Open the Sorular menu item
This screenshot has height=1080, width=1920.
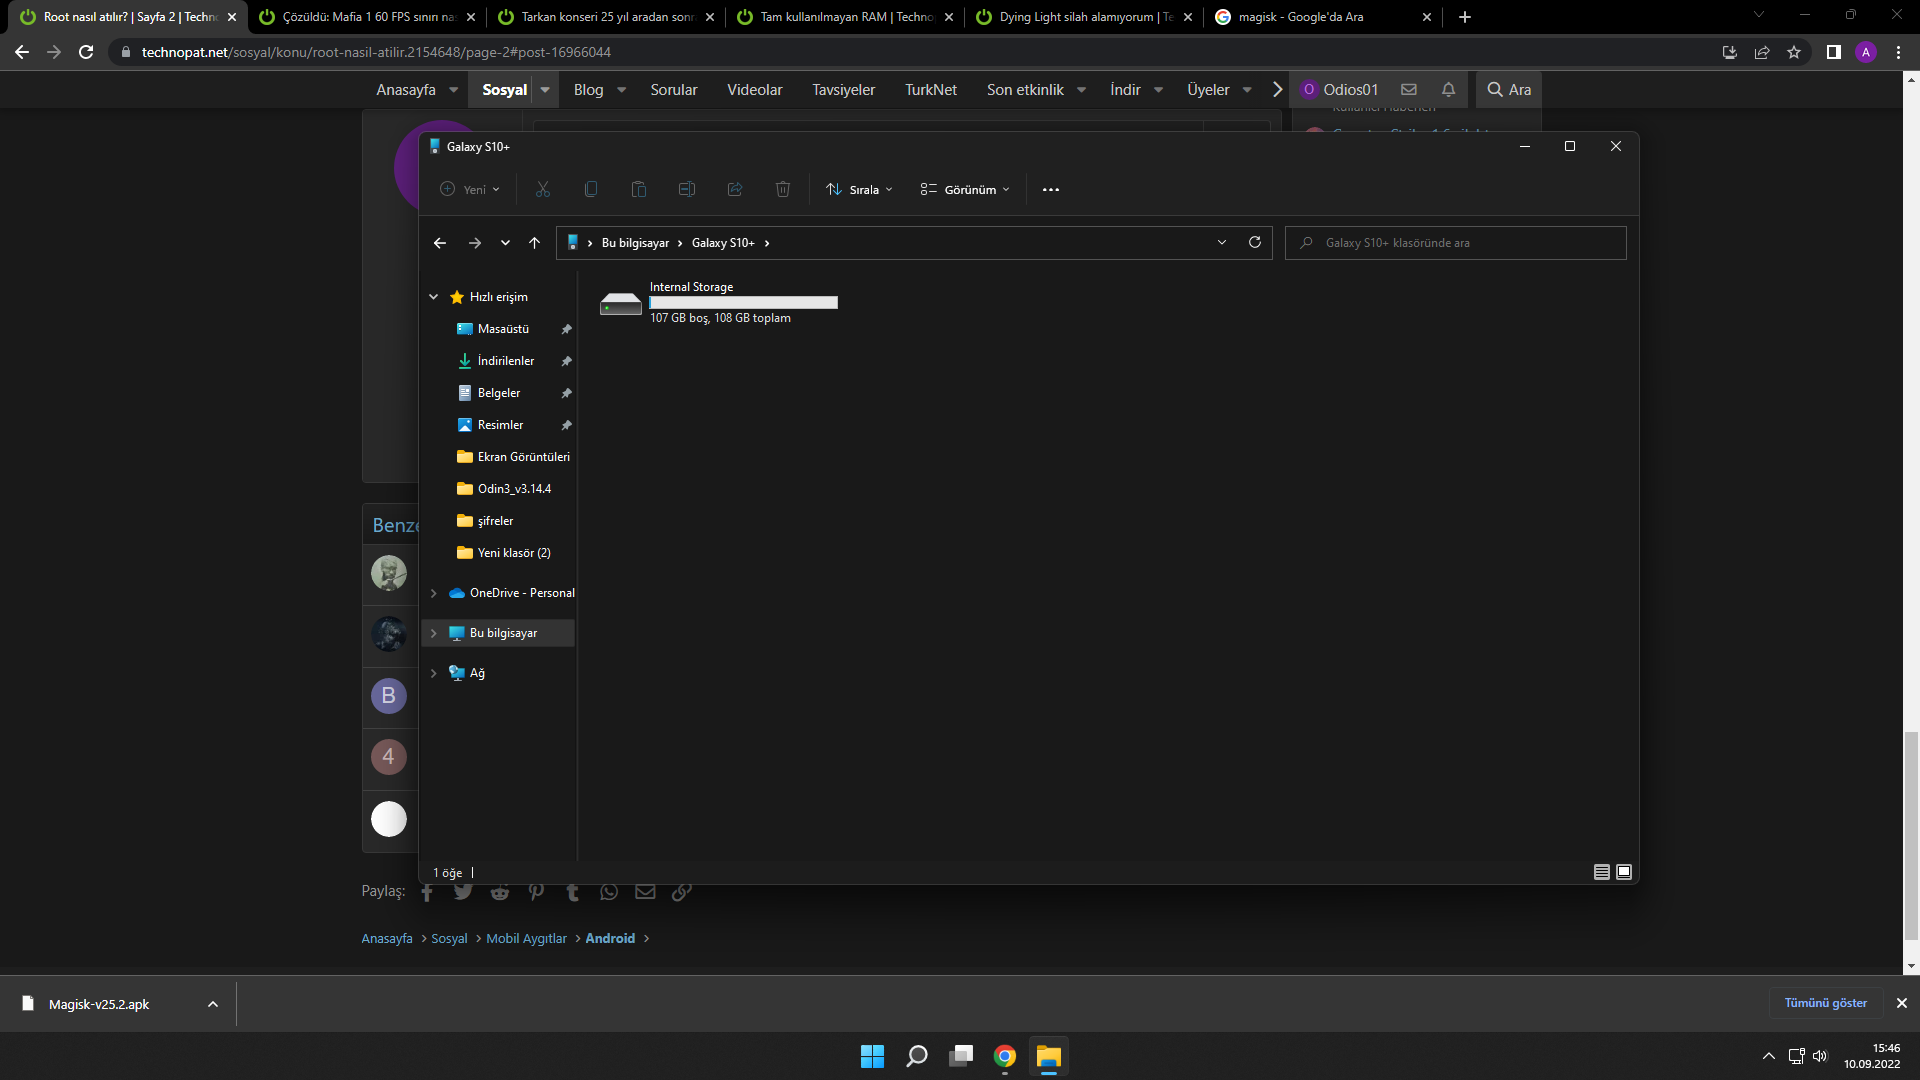tap(673, 89)
